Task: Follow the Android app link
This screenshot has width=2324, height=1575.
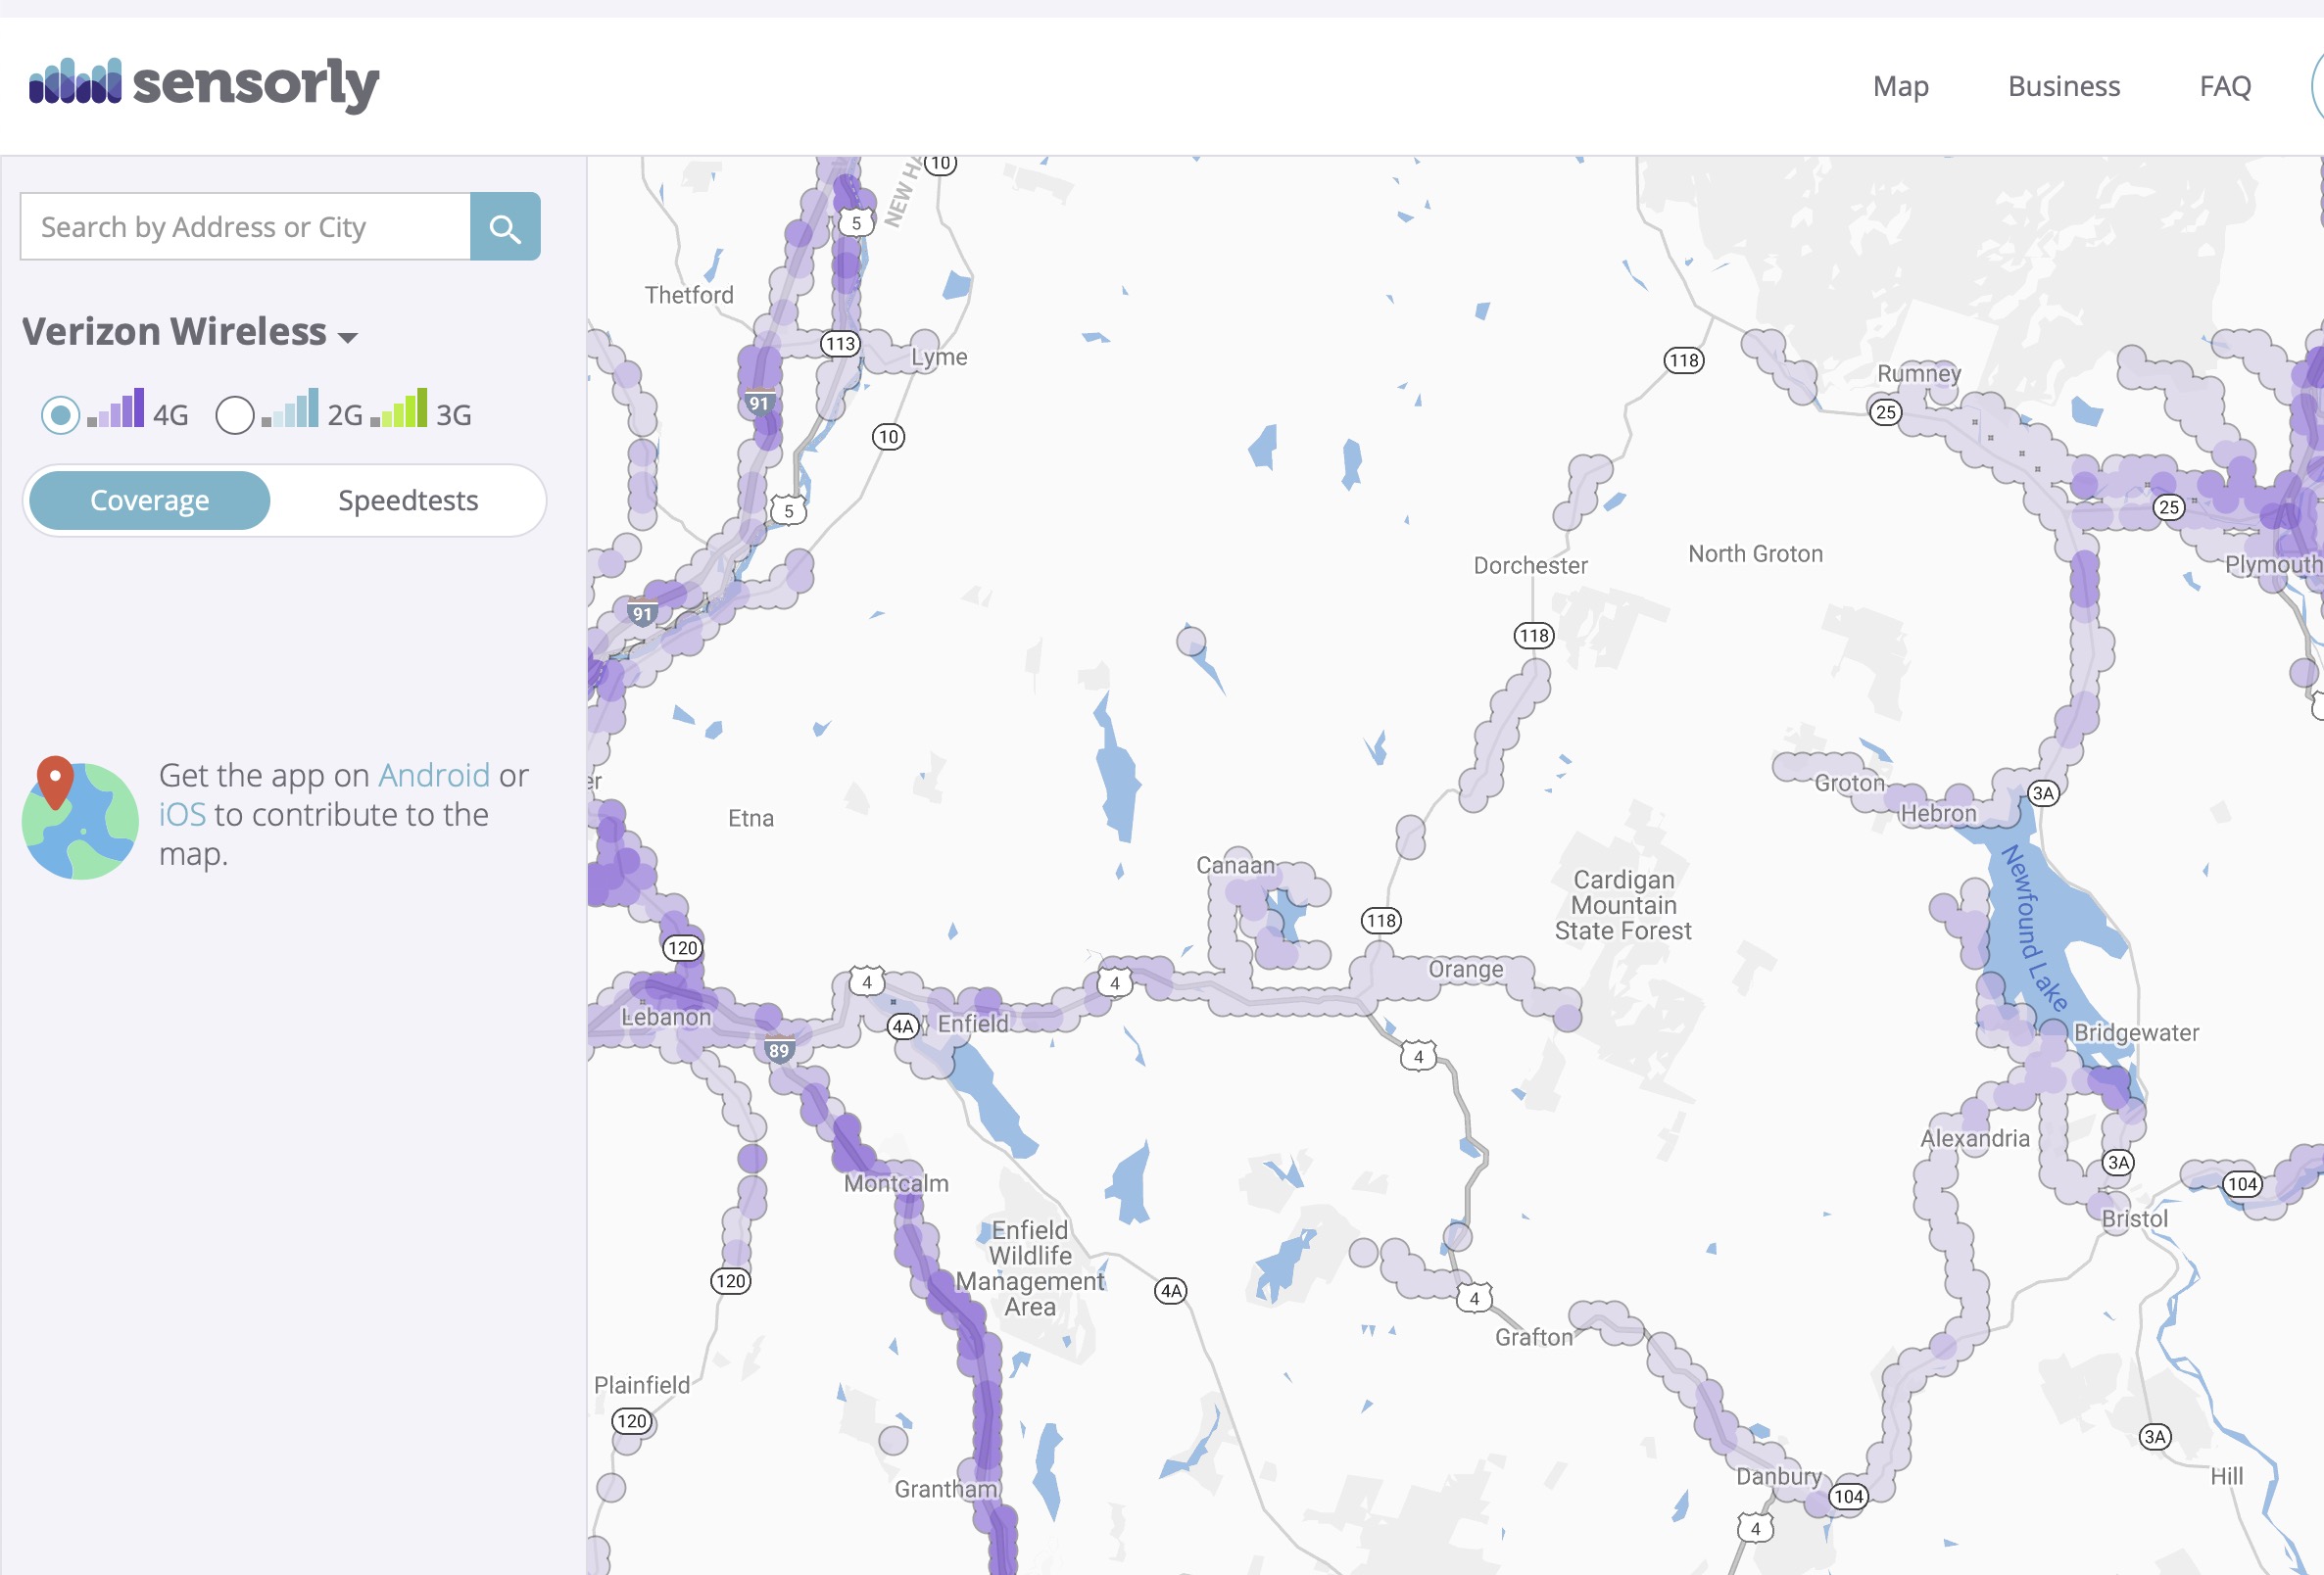Action: coord(433,775)
